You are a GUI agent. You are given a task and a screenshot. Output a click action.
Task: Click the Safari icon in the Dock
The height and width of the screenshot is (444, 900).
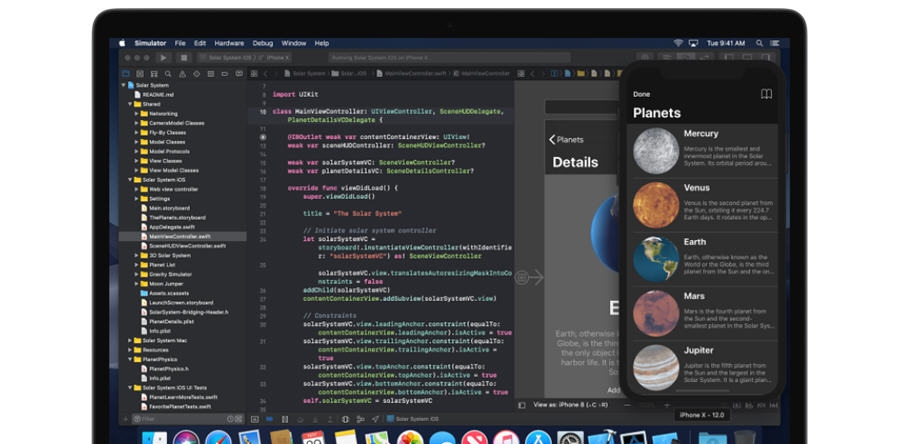(218, 438)
